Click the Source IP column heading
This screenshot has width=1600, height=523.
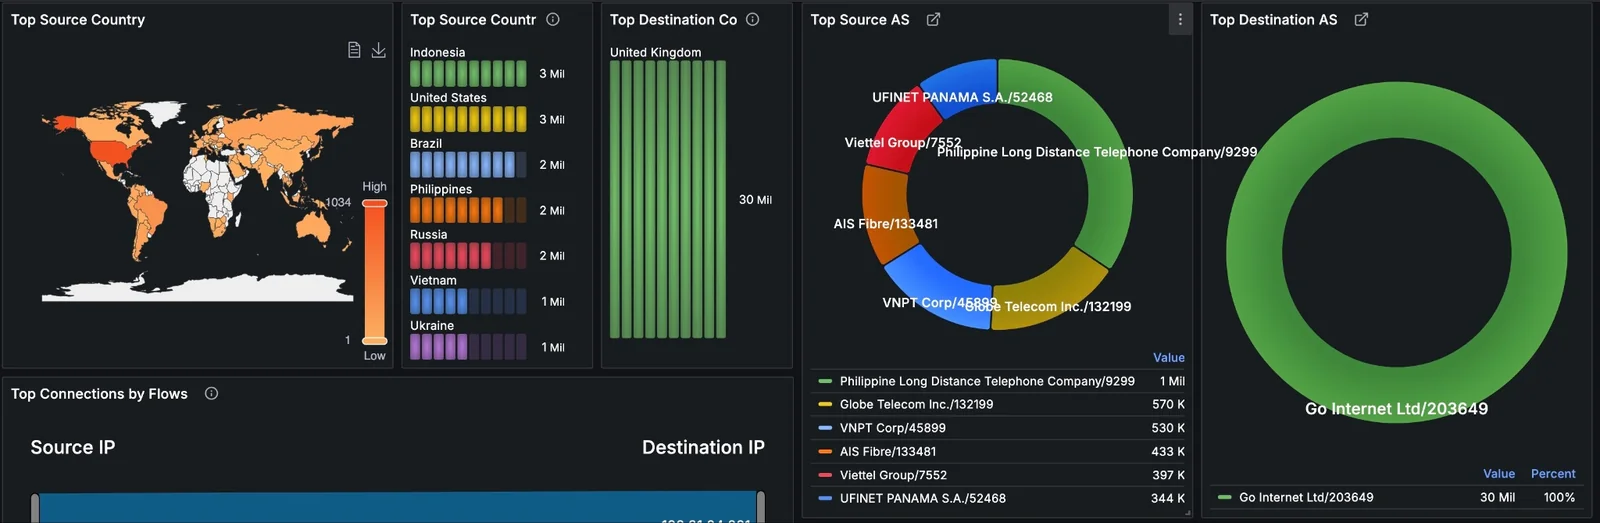73,447
